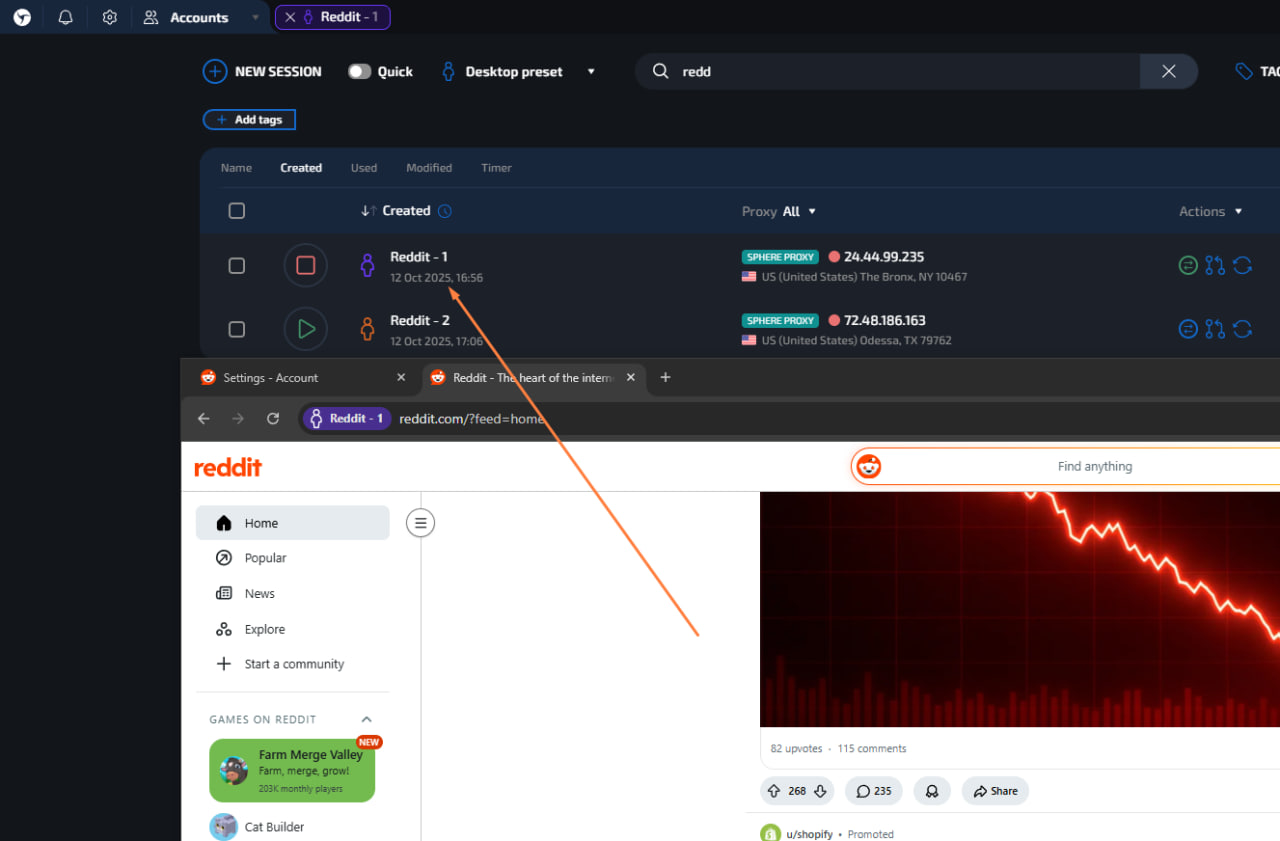Open the Actions dropdown in table header
Image resolution: width=1280 pixels, height=841 pixels.
click(1211, 211)
